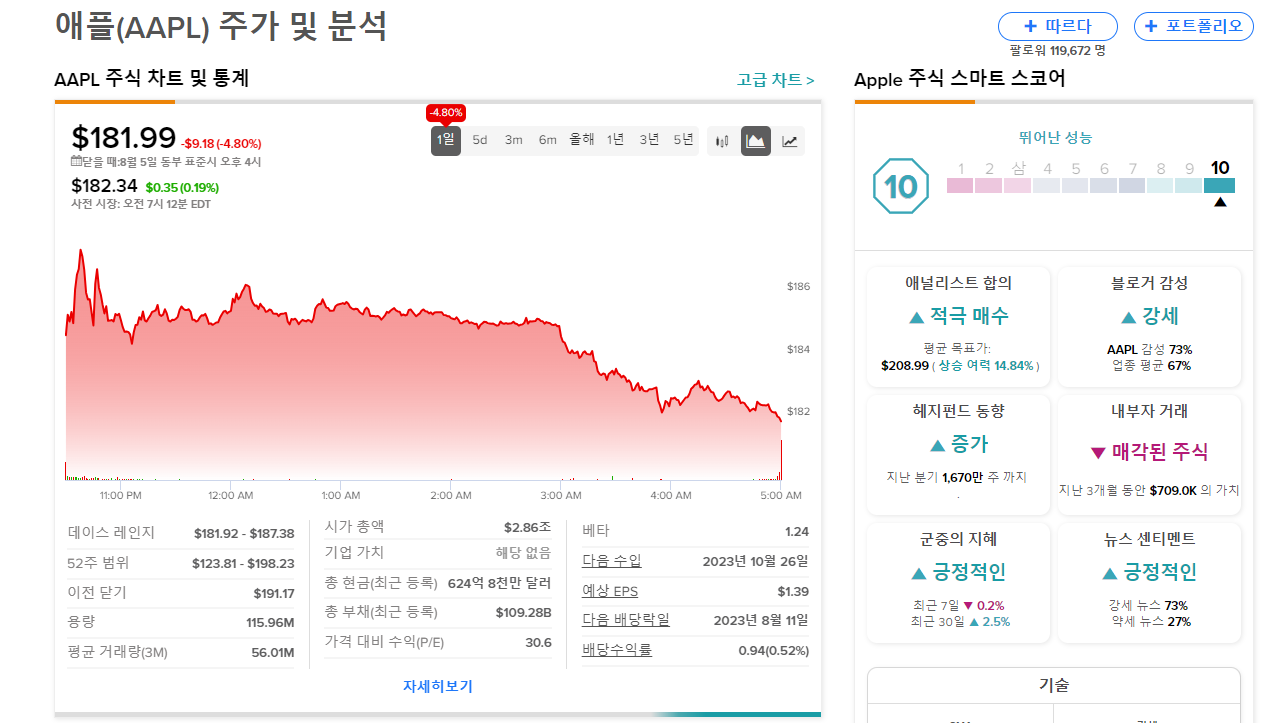Click the up arrow beside 강세

(x=1128, y=317)
